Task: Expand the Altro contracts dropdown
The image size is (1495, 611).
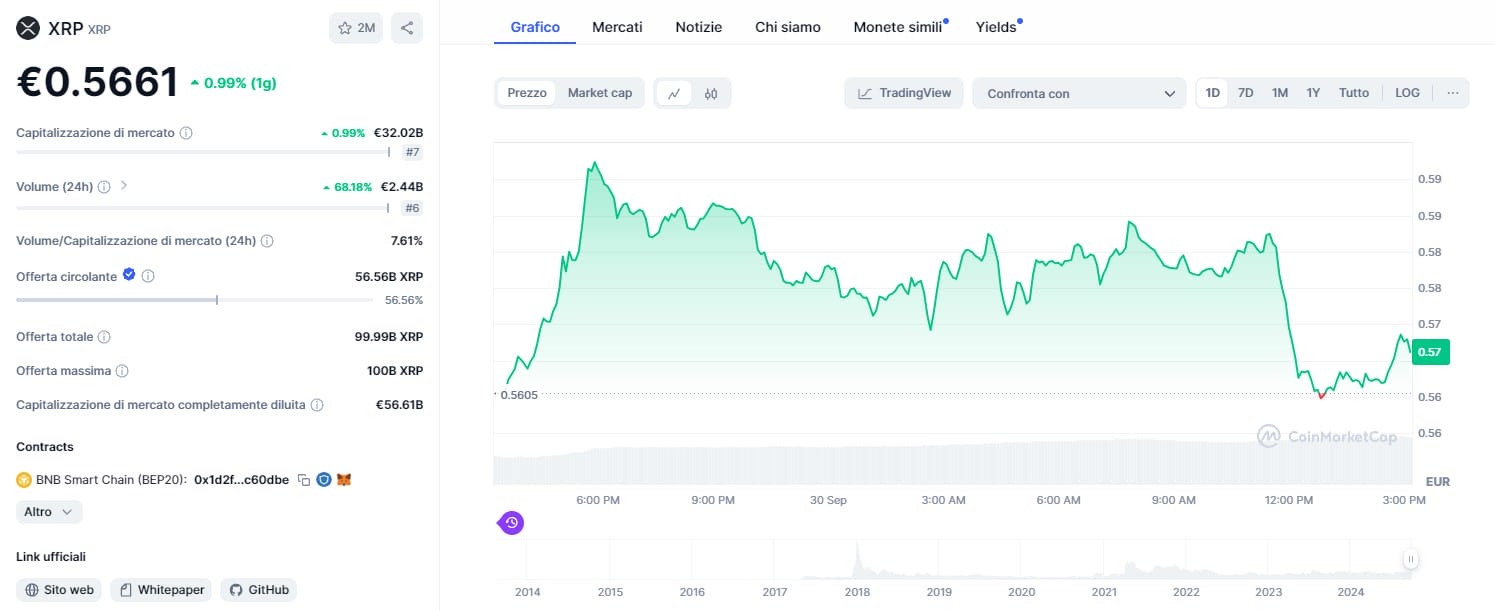Action: tap(49, 512)
